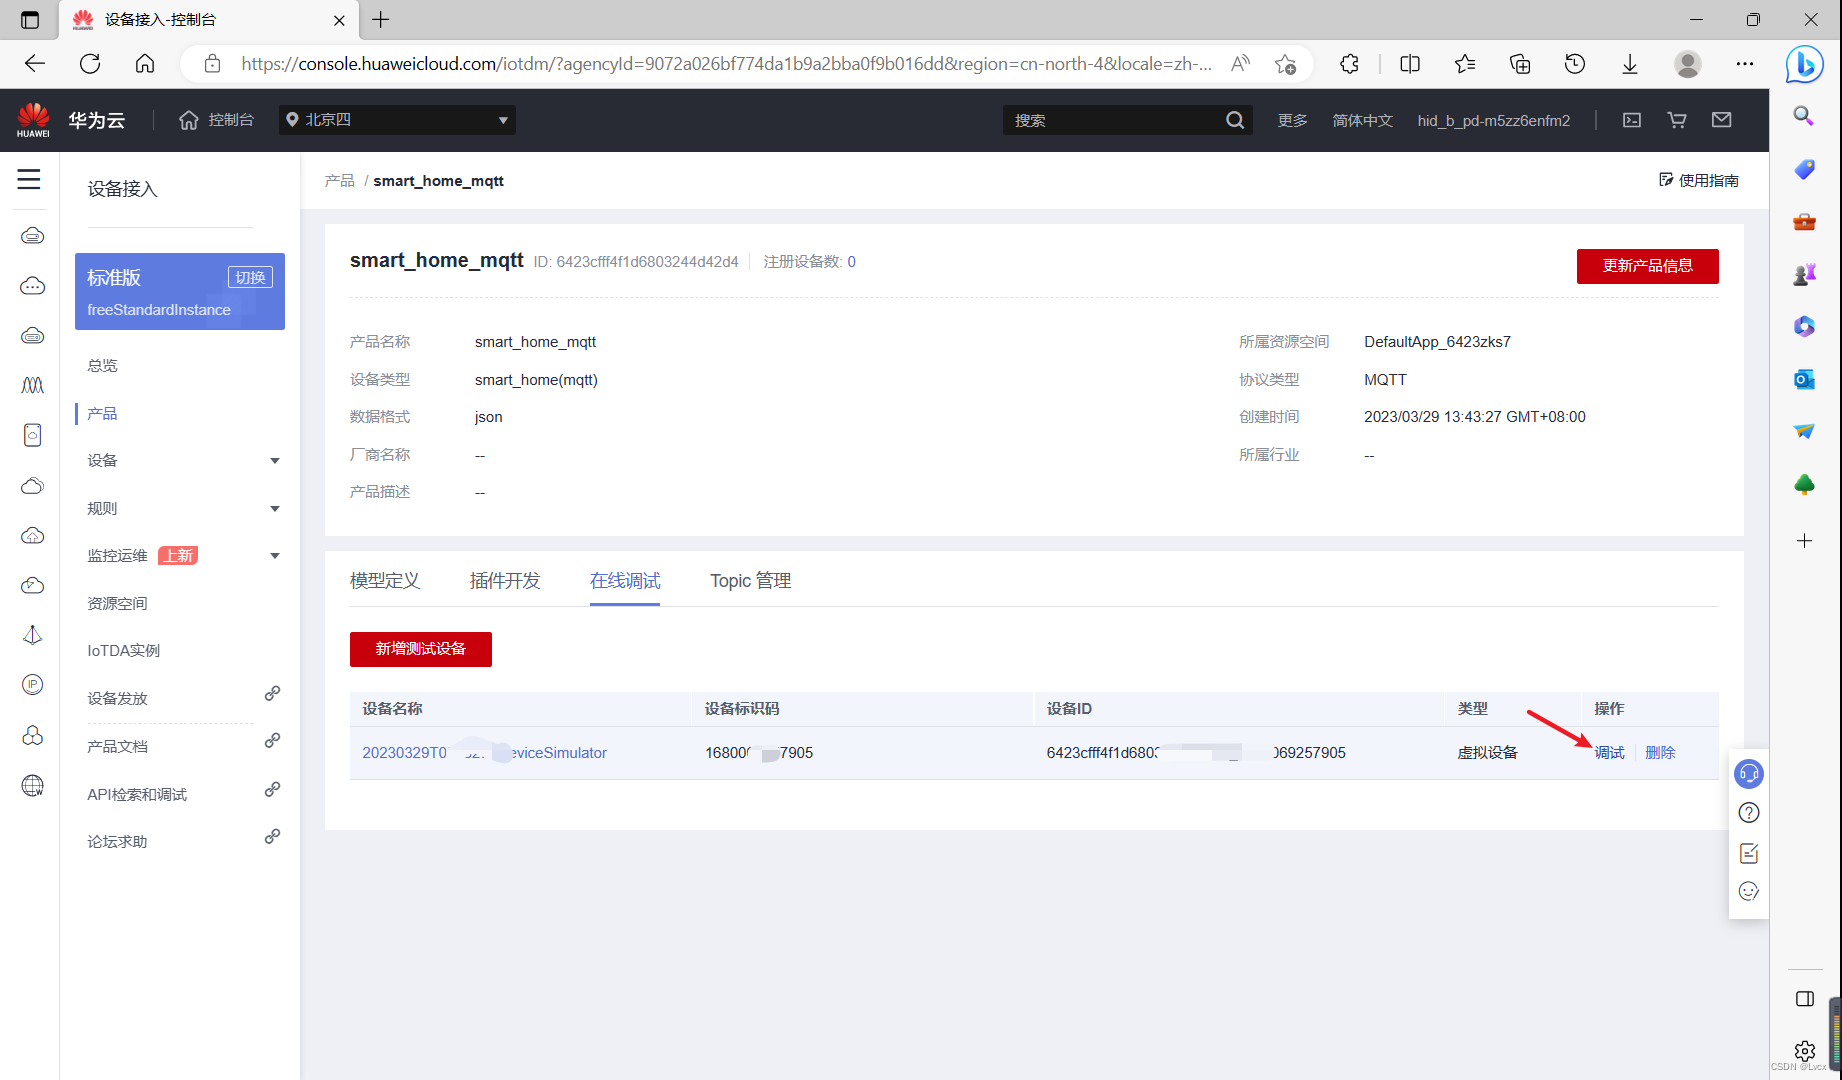This screenshot has width=1842, height=1080.
Task: Click the registered device count 0
Action: point(852,262)
